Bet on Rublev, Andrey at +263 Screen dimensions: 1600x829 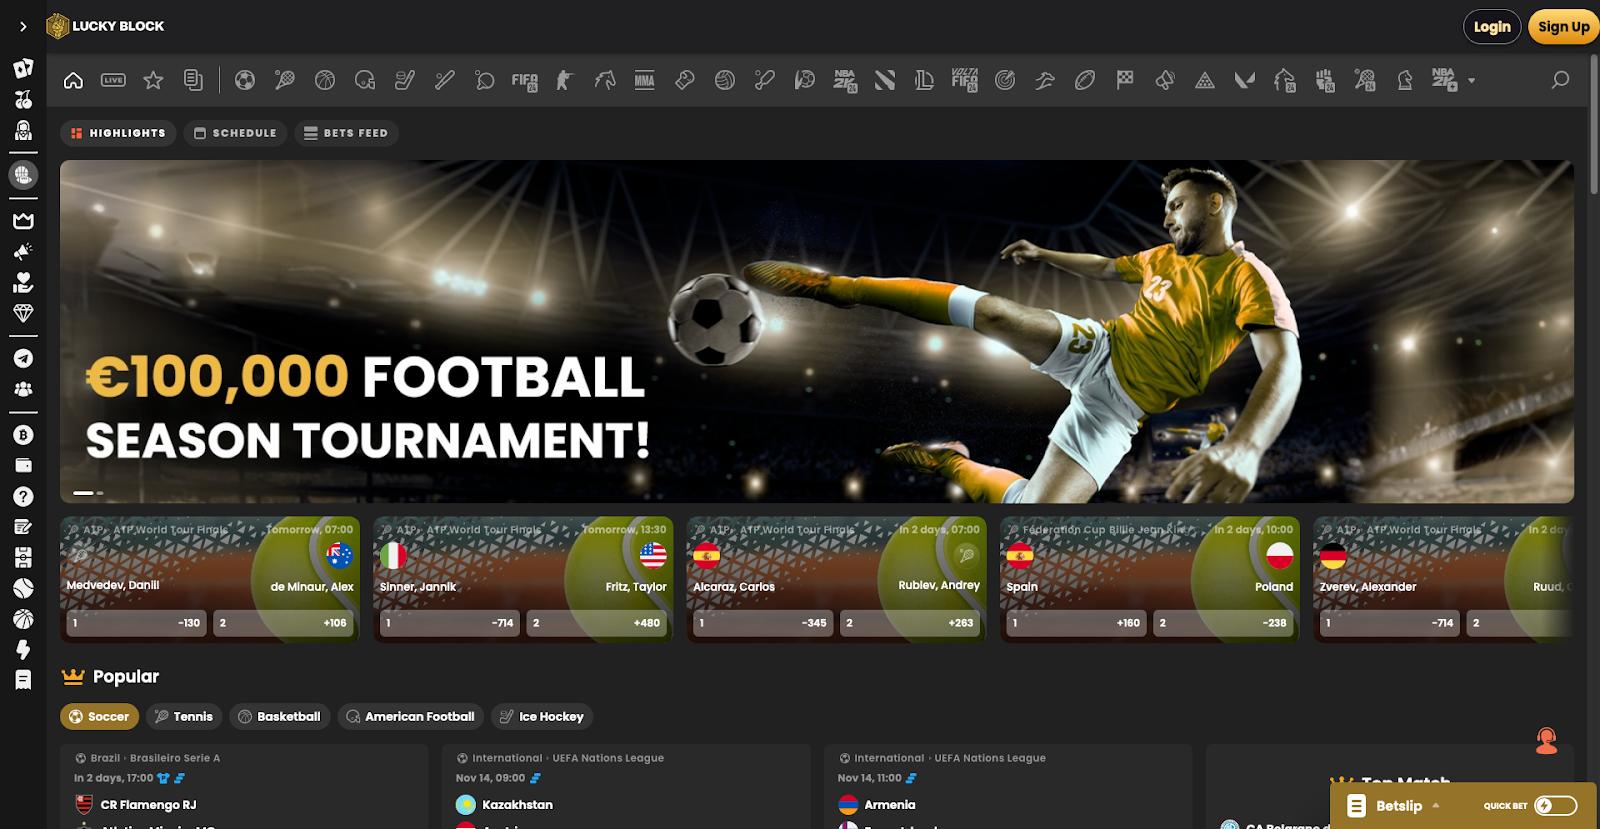pyautogui.click(x=910, y=623)
